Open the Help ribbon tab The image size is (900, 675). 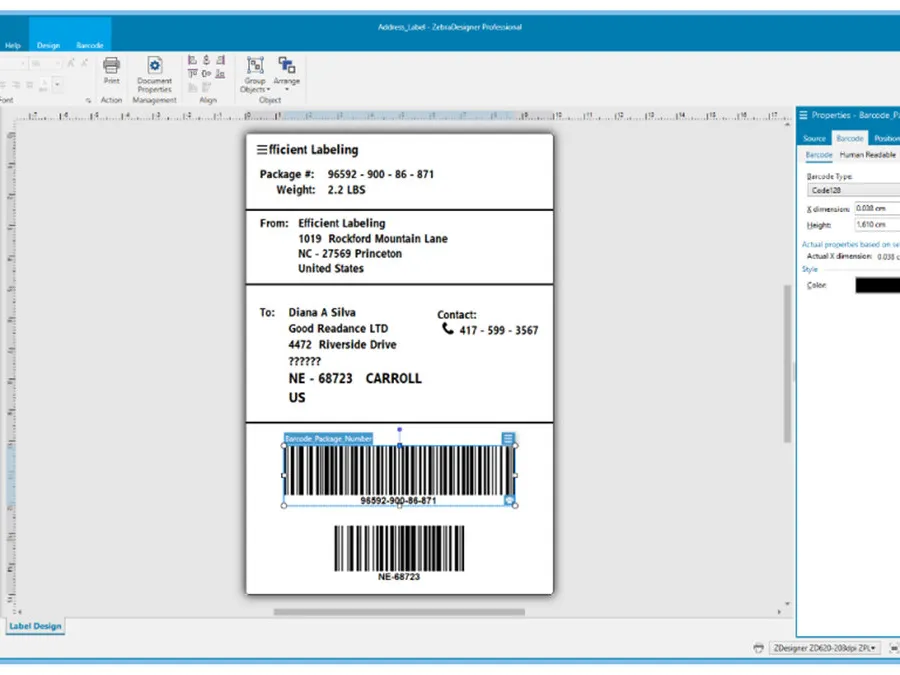click(13, 45)
